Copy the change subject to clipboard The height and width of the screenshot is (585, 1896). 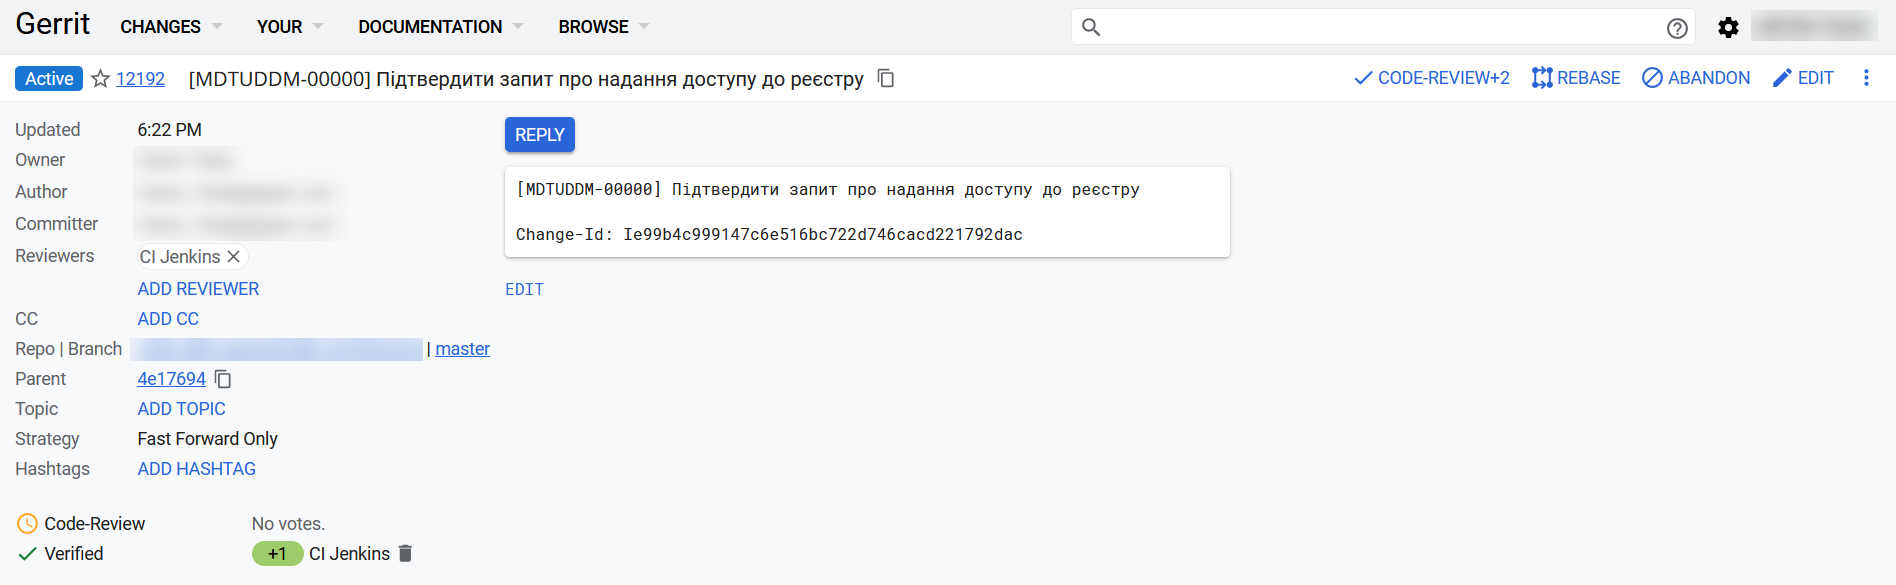886,78
